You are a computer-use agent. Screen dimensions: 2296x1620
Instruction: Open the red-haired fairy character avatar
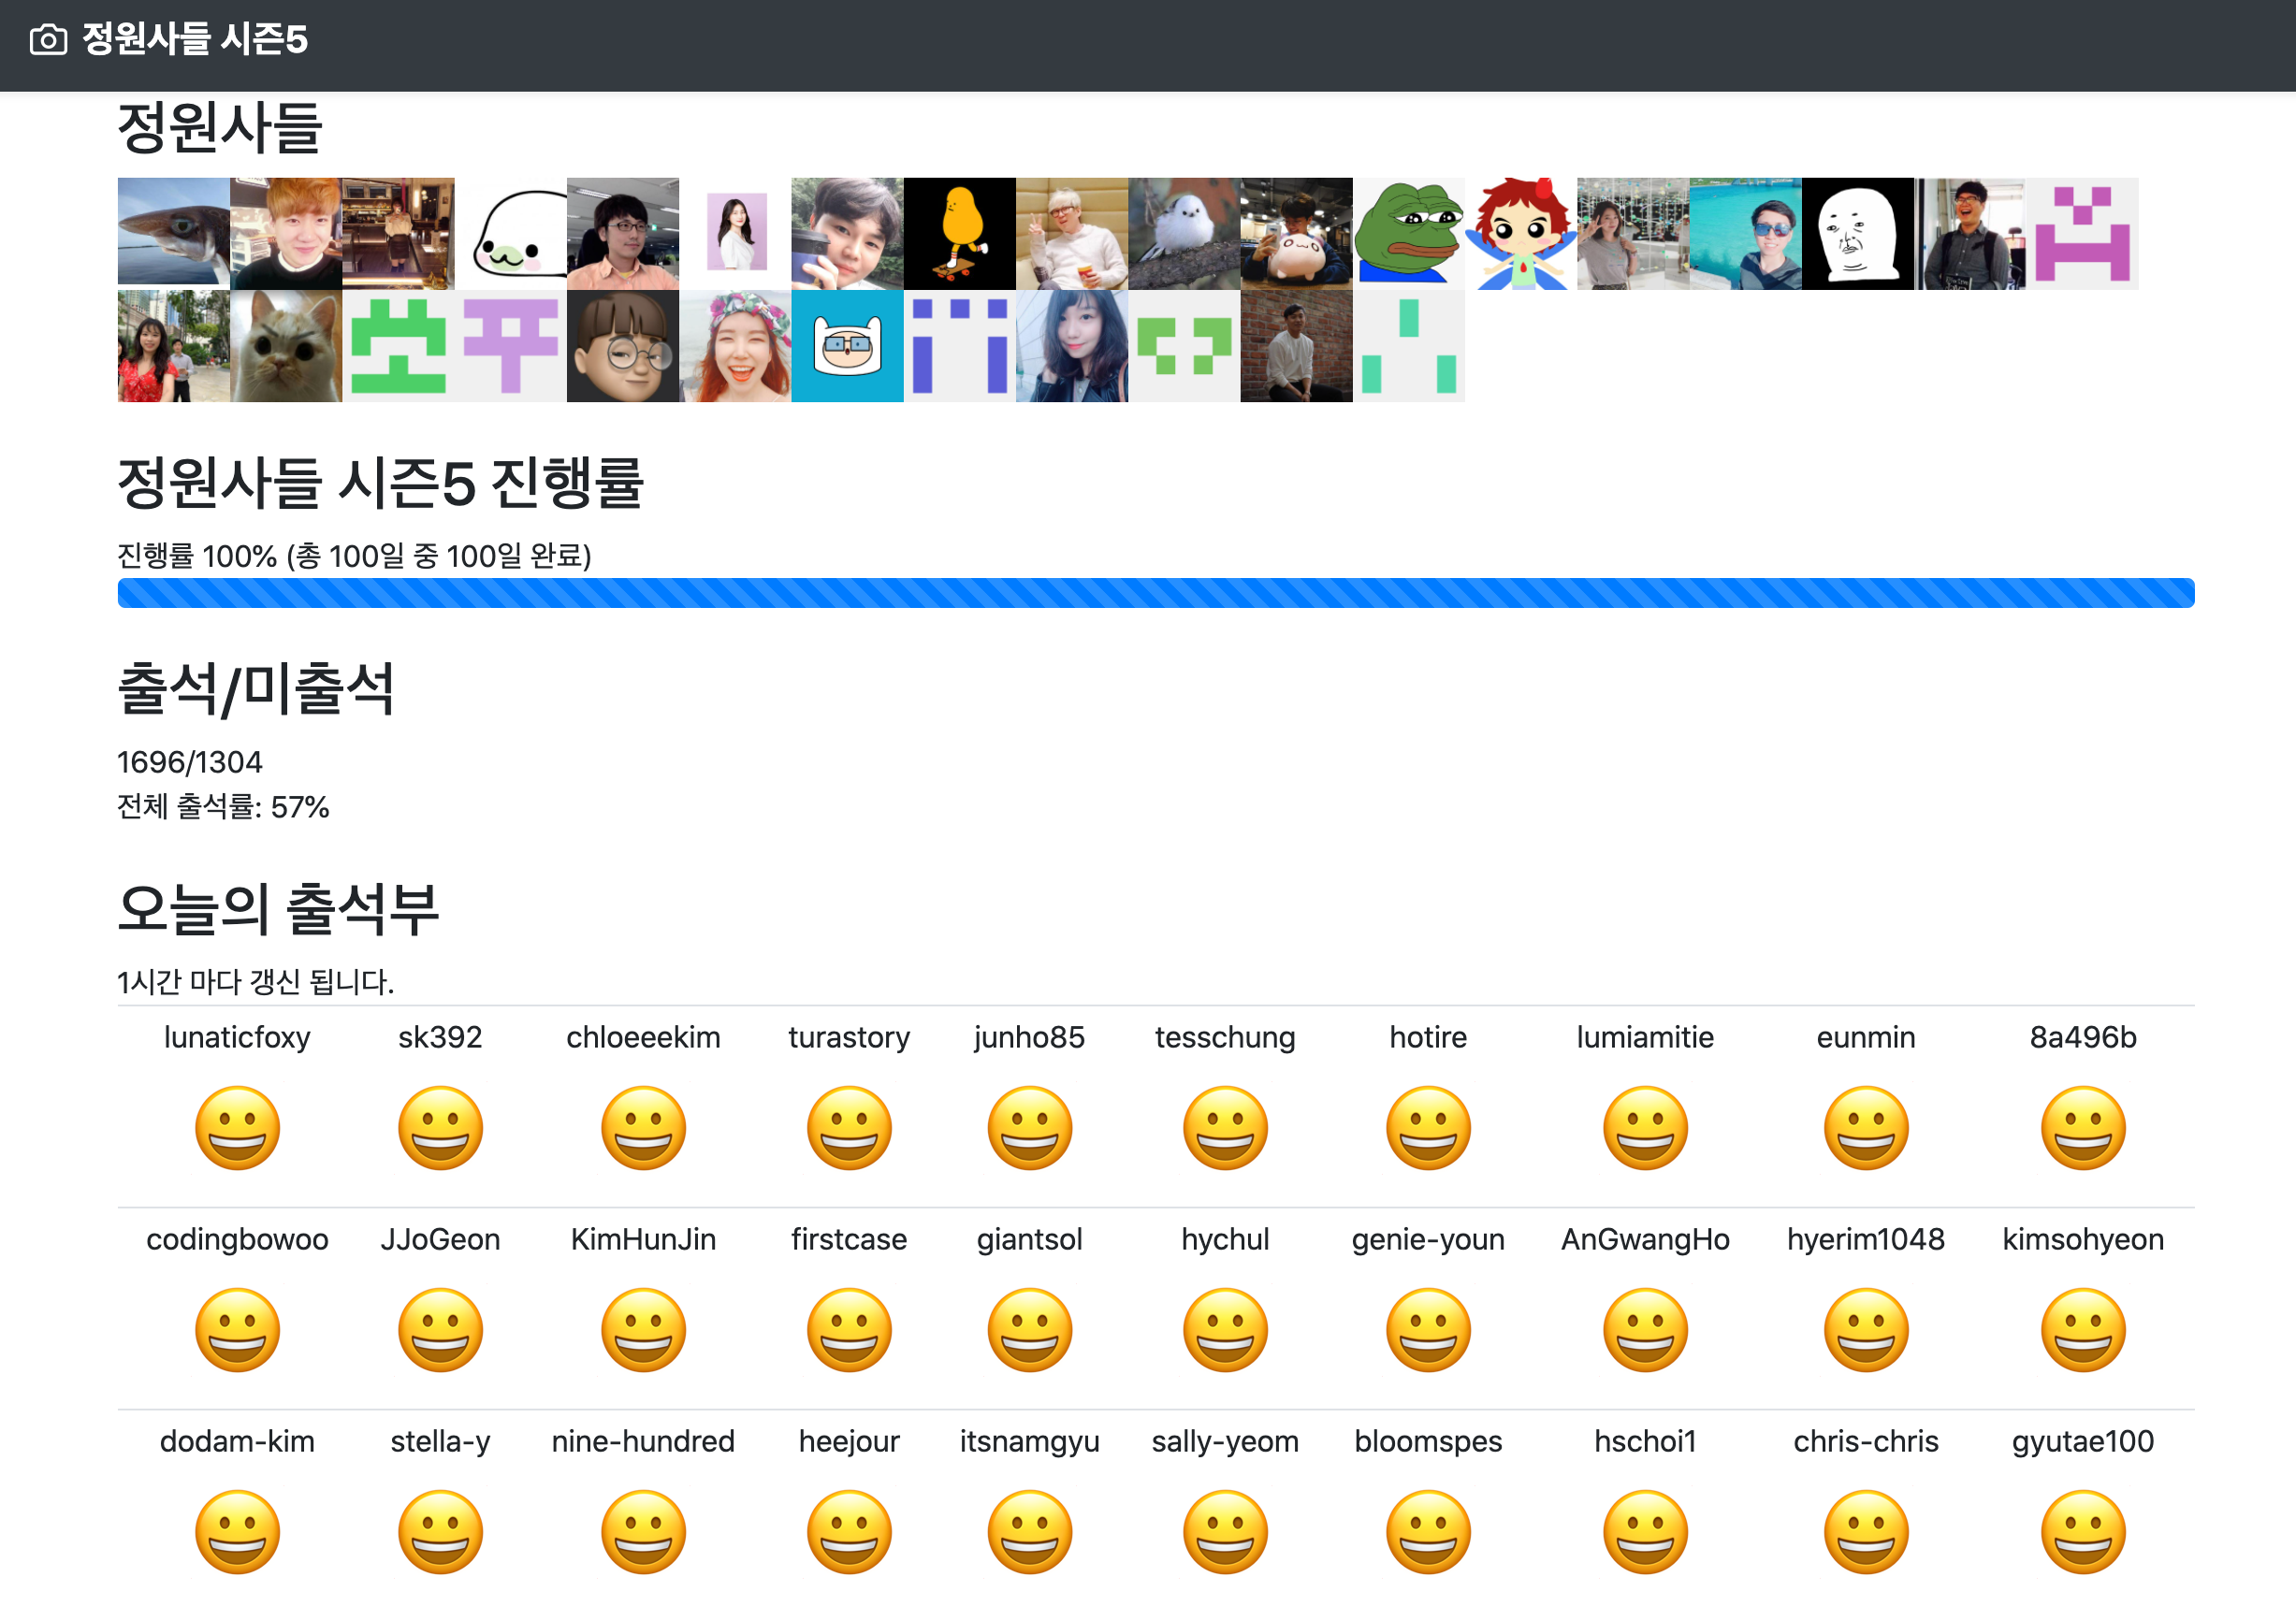tap(1520, 234)
